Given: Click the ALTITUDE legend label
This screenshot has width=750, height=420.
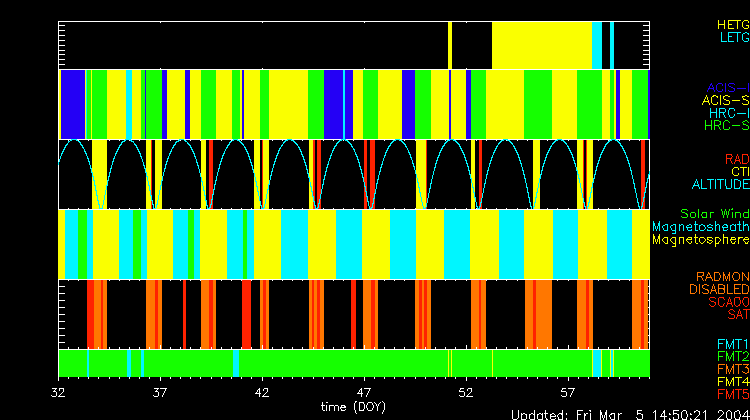Looking at the screenshot, I should point(720,185).
